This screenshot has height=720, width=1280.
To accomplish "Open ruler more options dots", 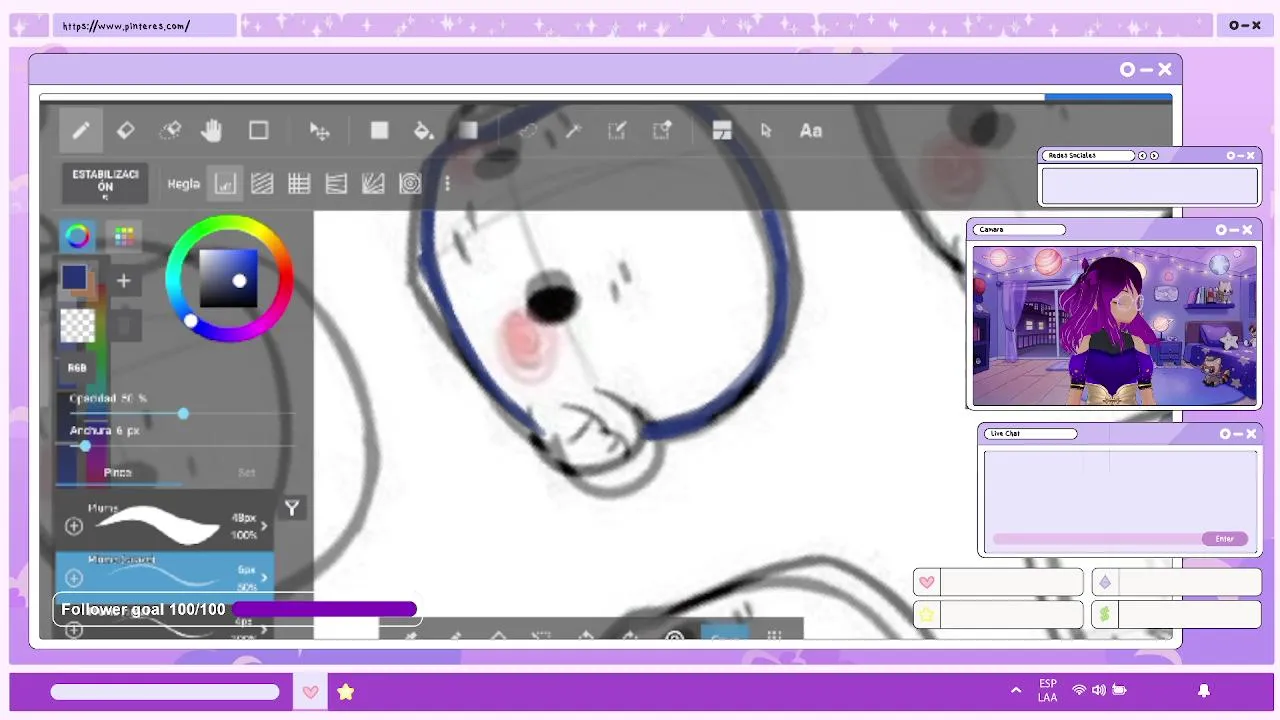I will click(x=447, y=184).
